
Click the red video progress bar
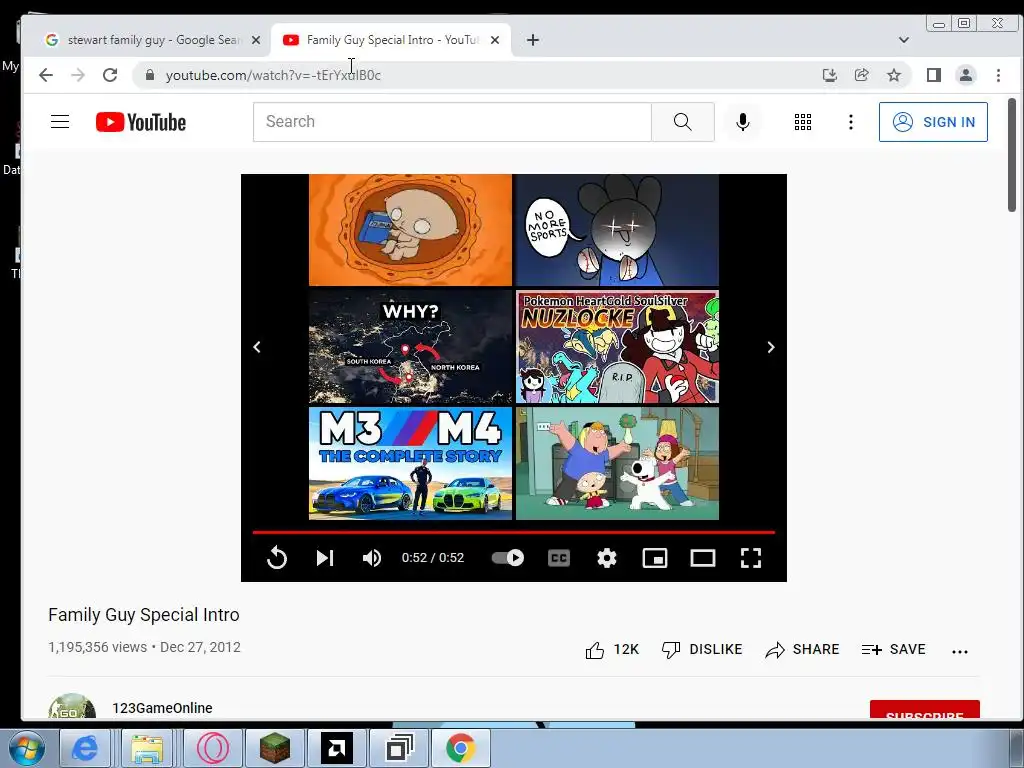(x=513, y=532)
